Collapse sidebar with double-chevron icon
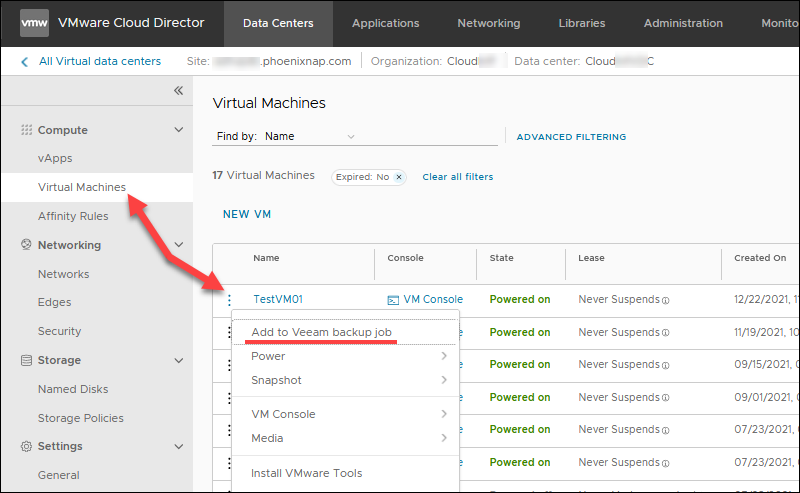 coord(178,91)
